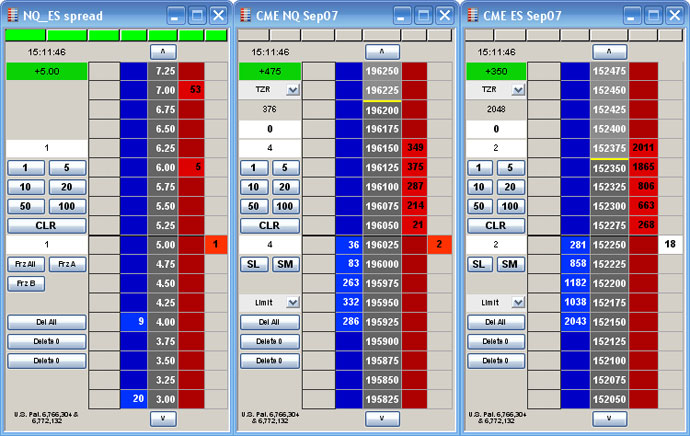Click Del All in CME ES Sep07 window
The image size is (690, 436).
click(494, 322)
